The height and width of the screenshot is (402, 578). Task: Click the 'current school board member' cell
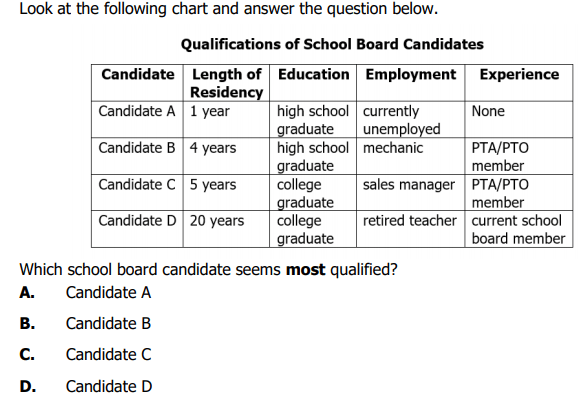click(x=518, y=230)
